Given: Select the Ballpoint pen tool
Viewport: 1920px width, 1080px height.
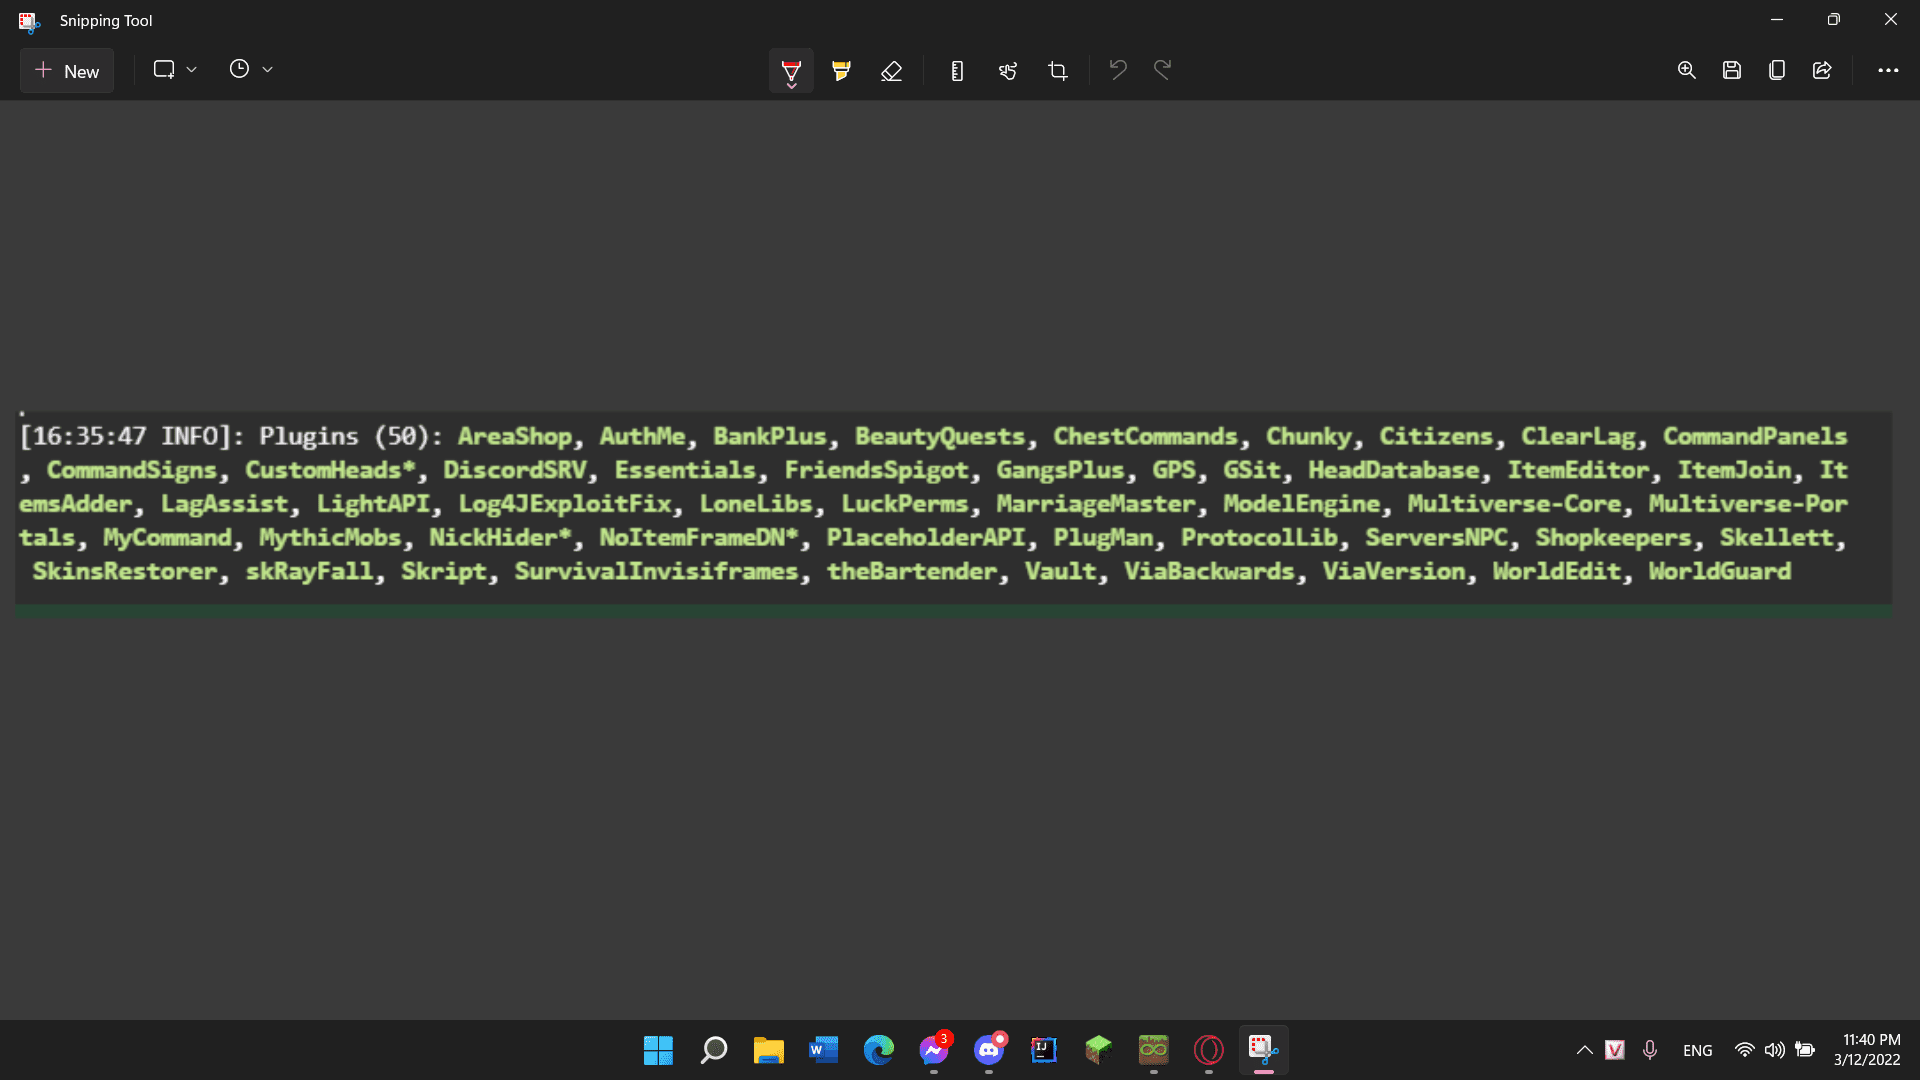Looking at the screenshot, I should (x=791, y=70).
